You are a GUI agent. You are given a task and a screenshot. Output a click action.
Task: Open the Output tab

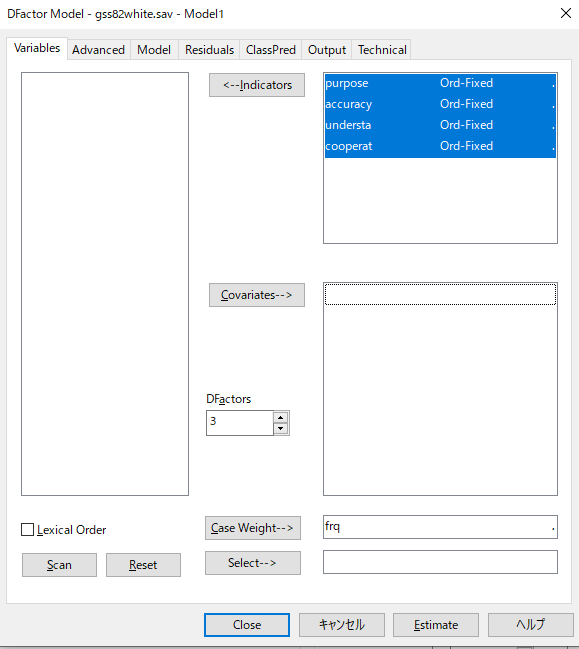pos(327,50)
